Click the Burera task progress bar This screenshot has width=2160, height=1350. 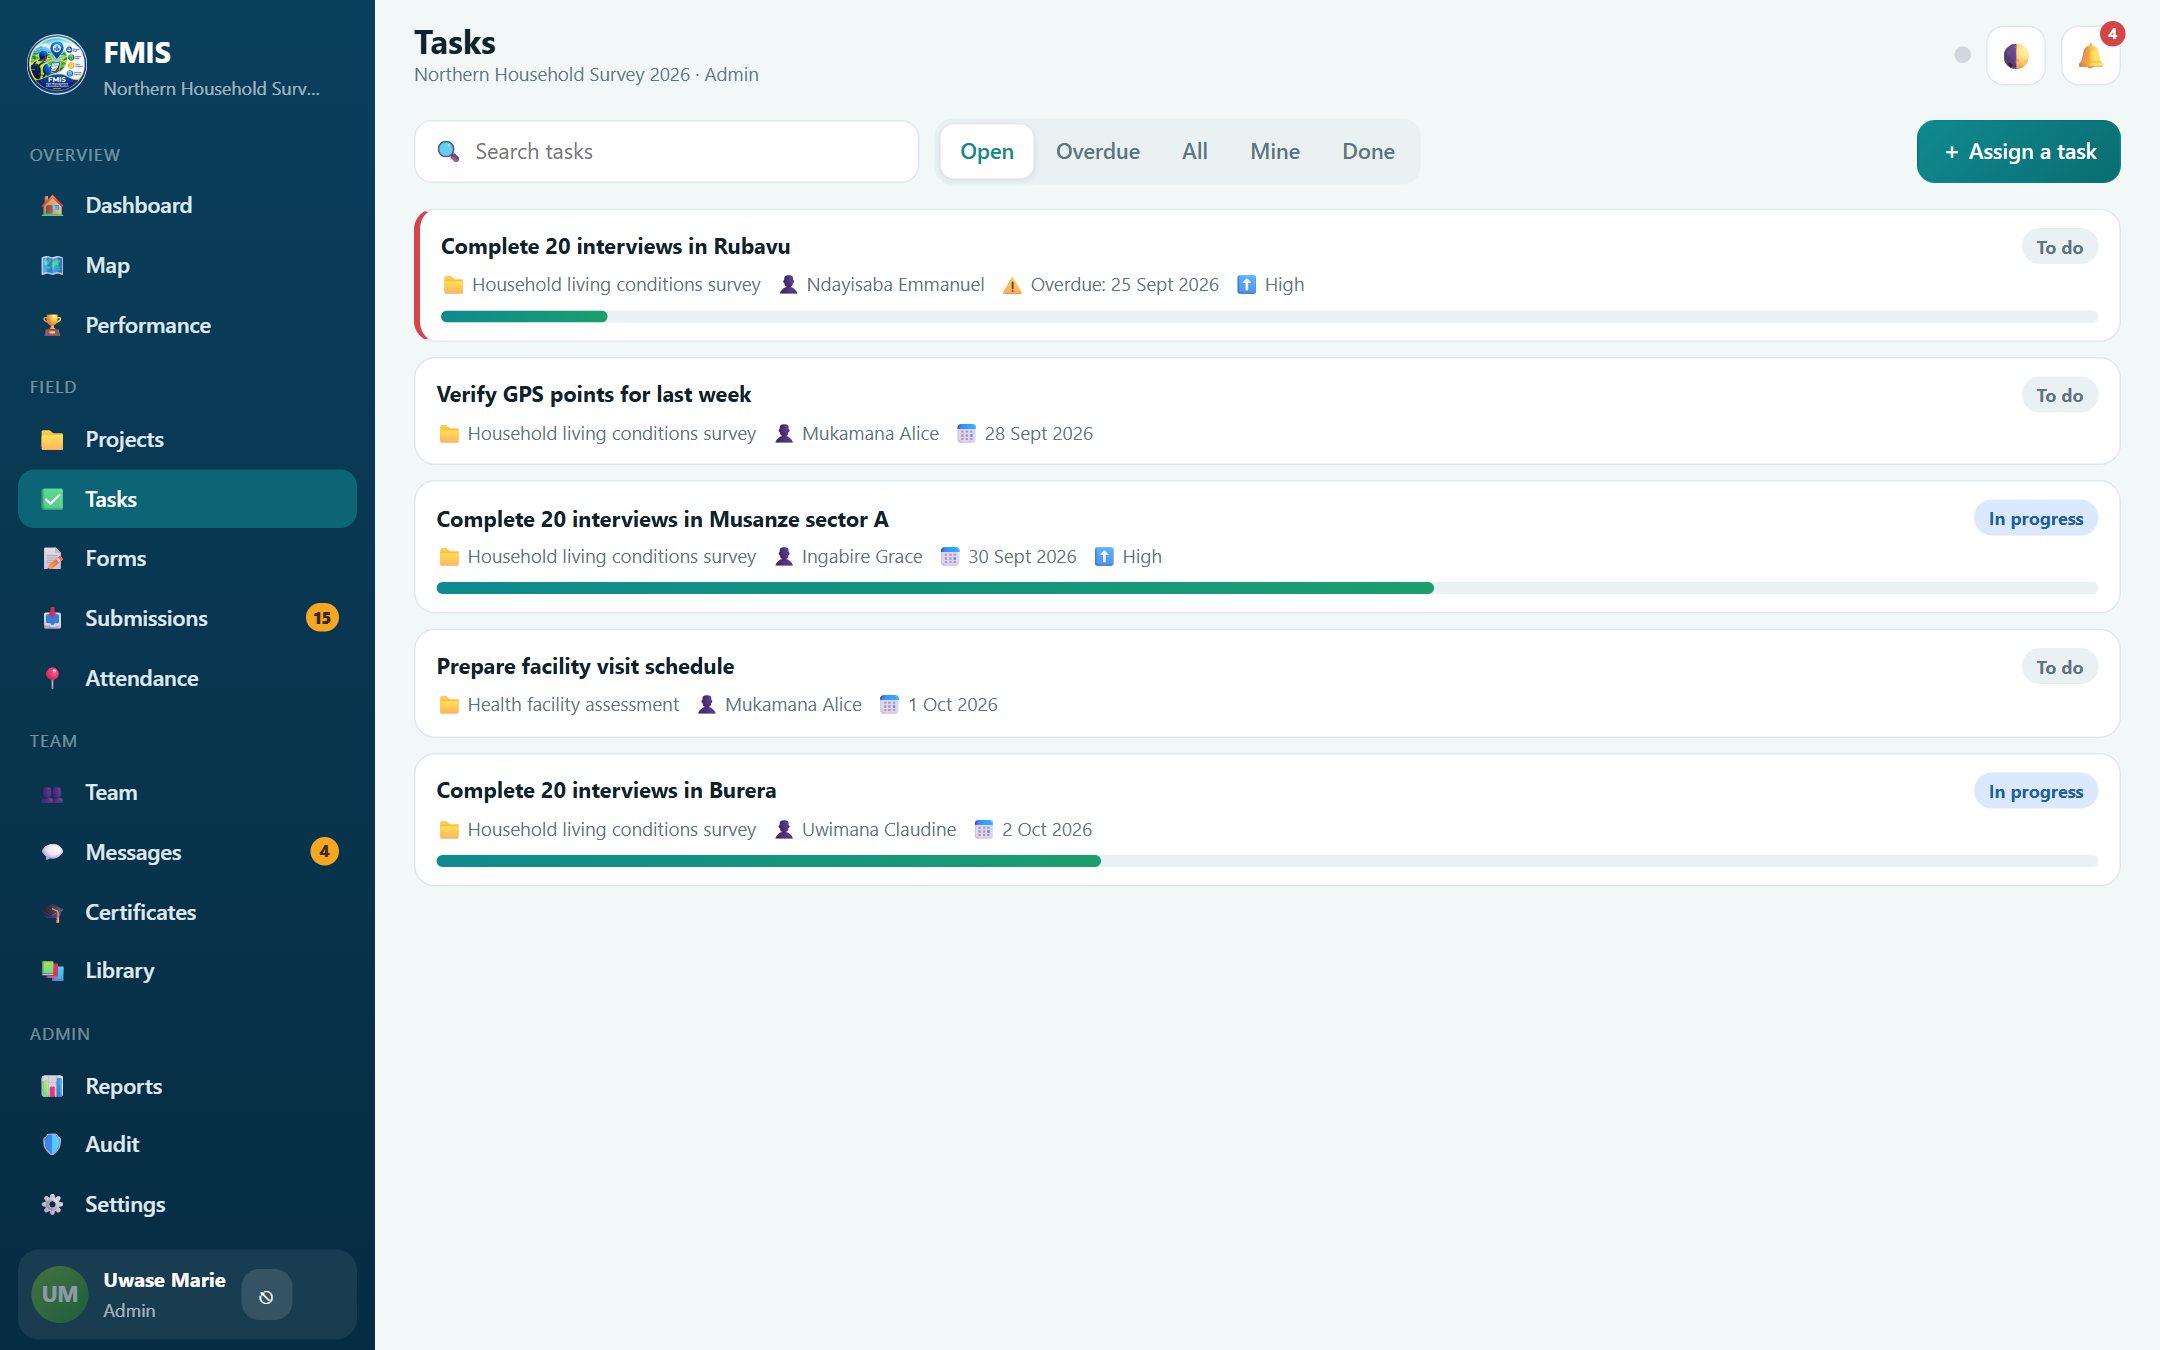click(x=1267, y=861)
